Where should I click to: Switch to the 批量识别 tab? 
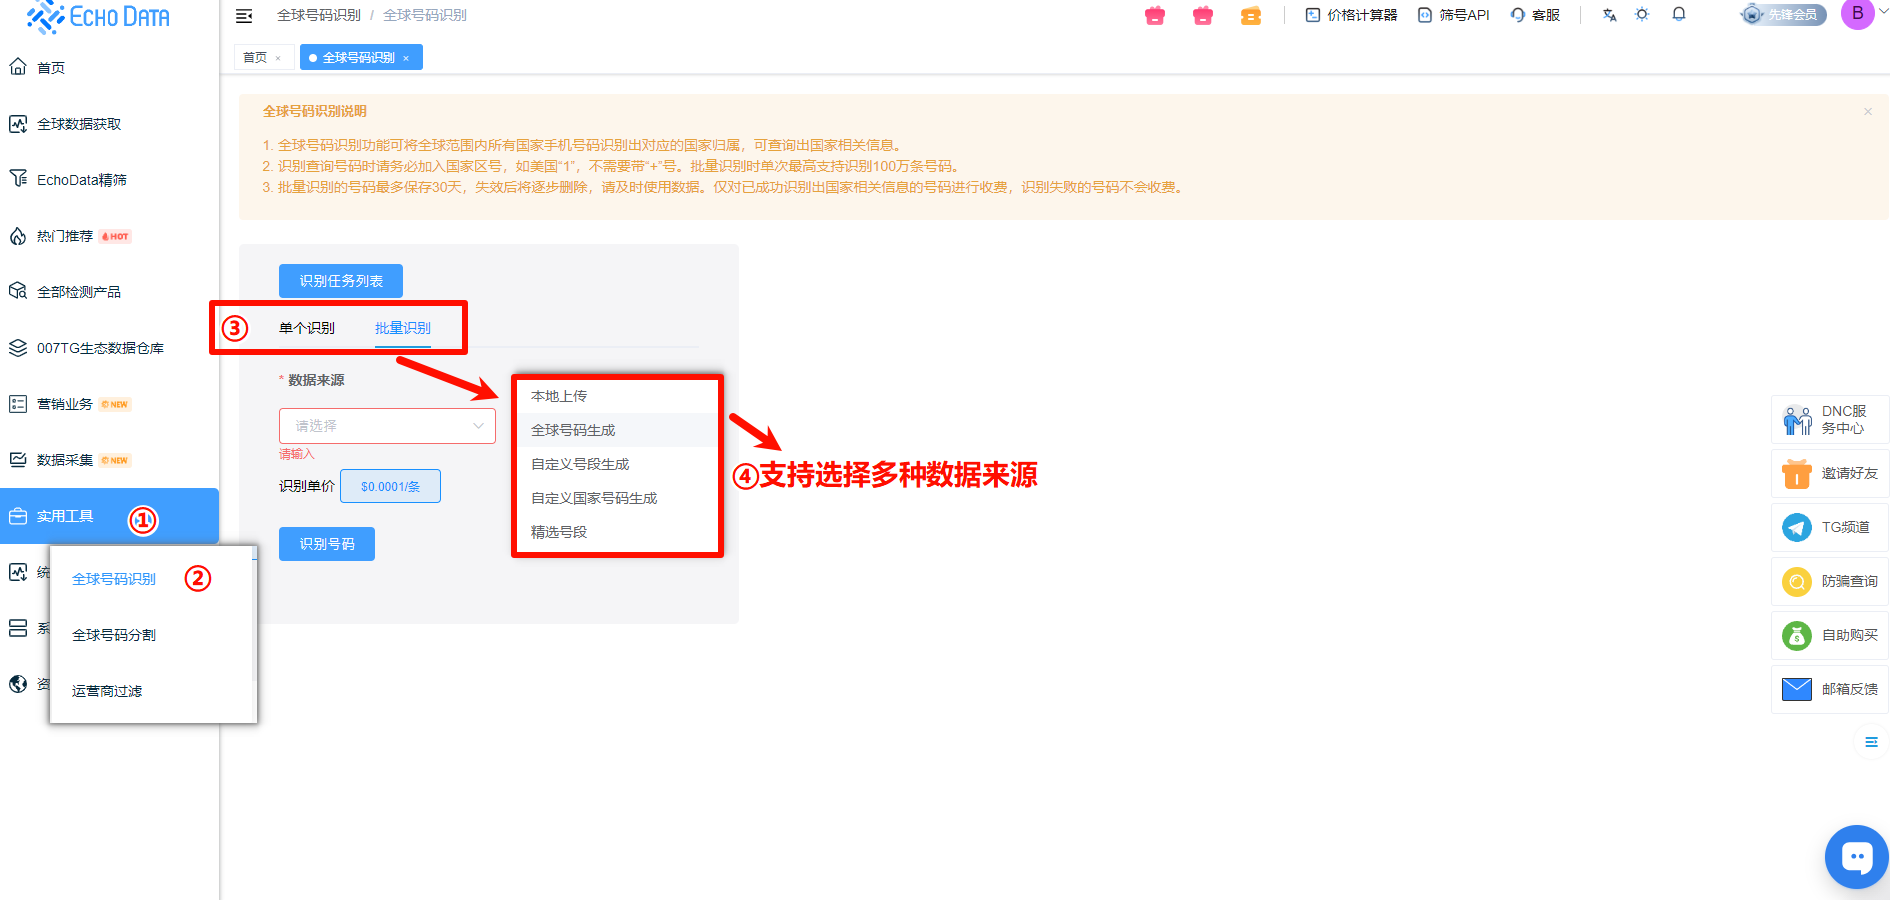[x=403, y=328]
